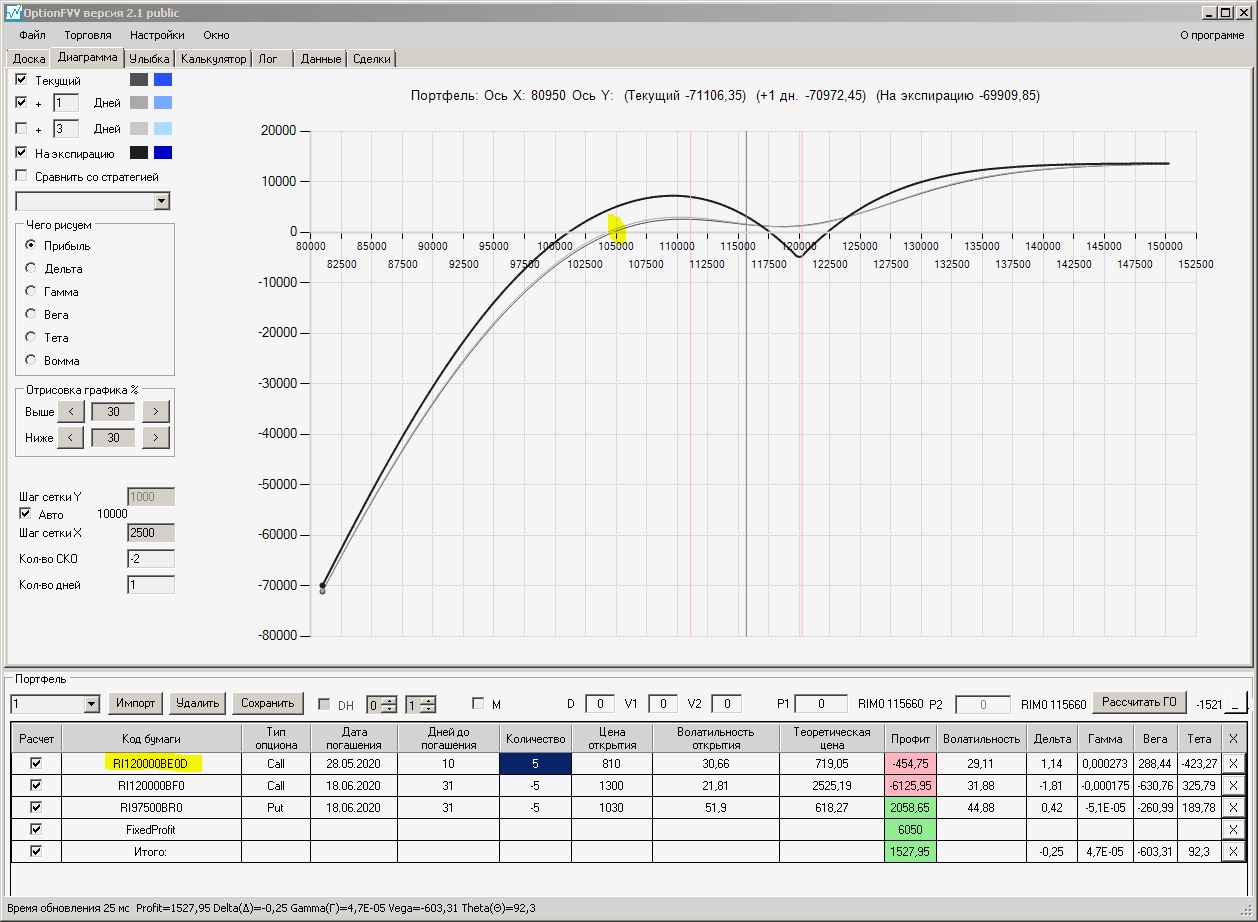Click the P1 input field

pos(821,704)
